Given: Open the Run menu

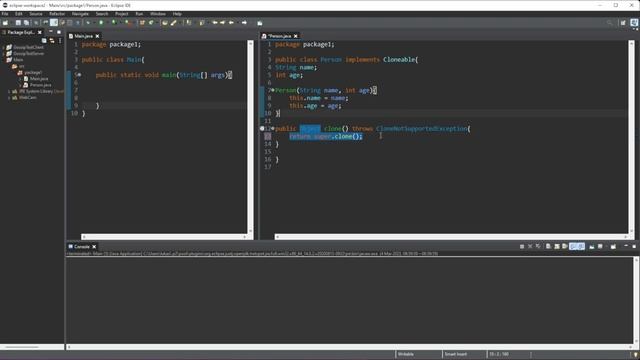Looking at the screenshot, I should tap(139, 14).
